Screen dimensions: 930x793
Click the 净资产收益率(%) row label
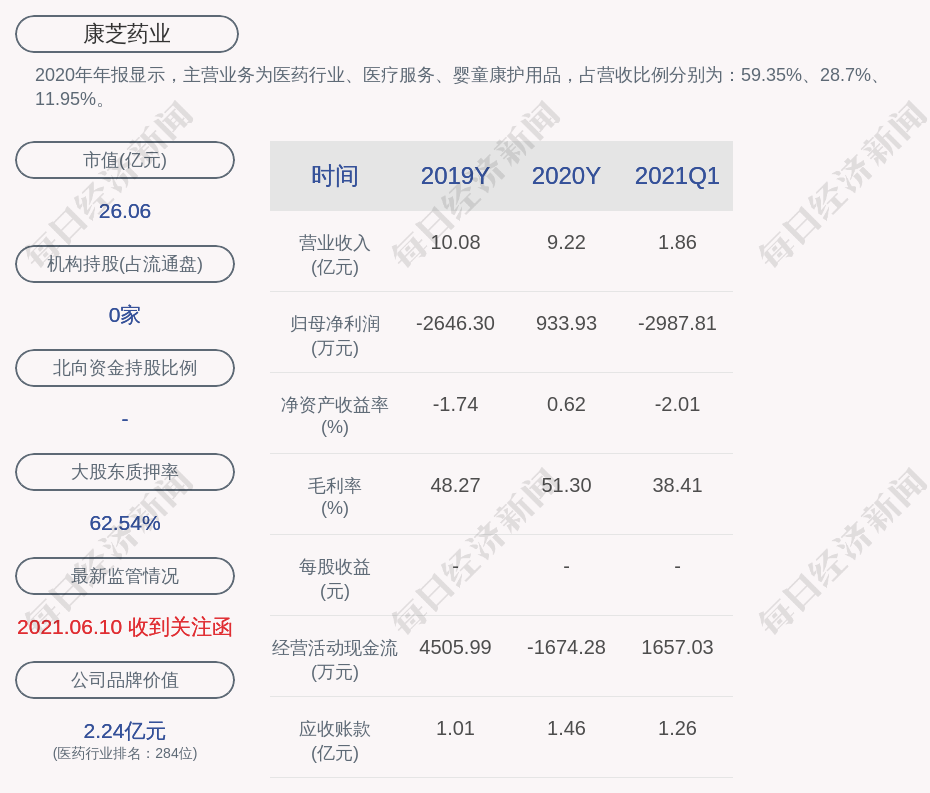pyautogui.click(x=335, y=416)
